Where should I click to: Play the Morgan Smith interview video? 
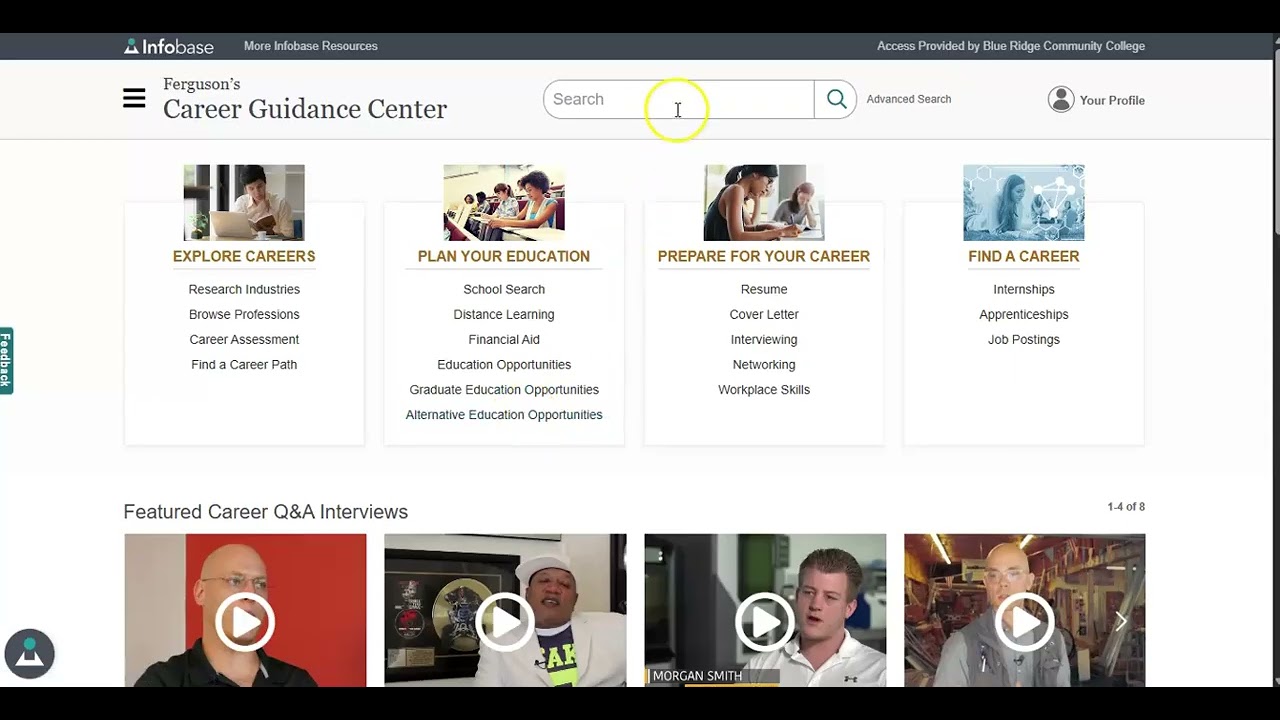click(x=765, y=622)
